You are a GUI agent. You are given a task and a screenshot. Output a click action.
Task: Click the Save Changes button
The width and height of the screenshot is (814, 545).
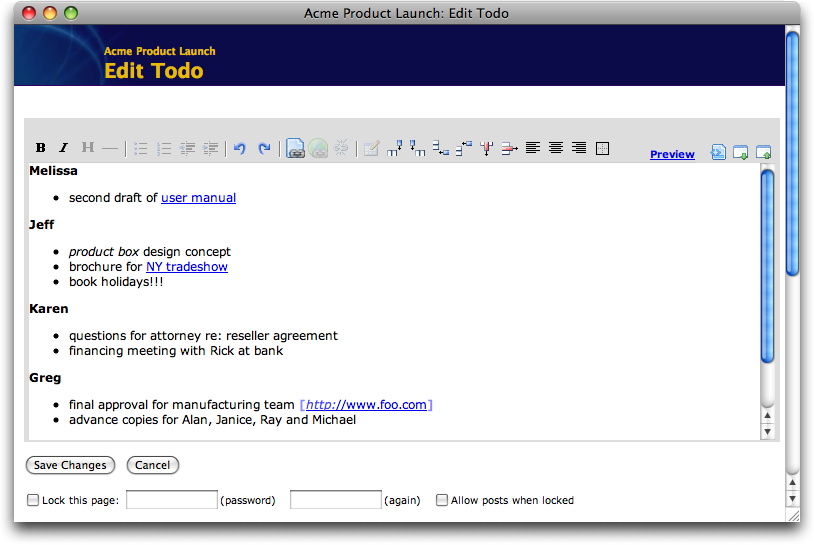(70, 465)
